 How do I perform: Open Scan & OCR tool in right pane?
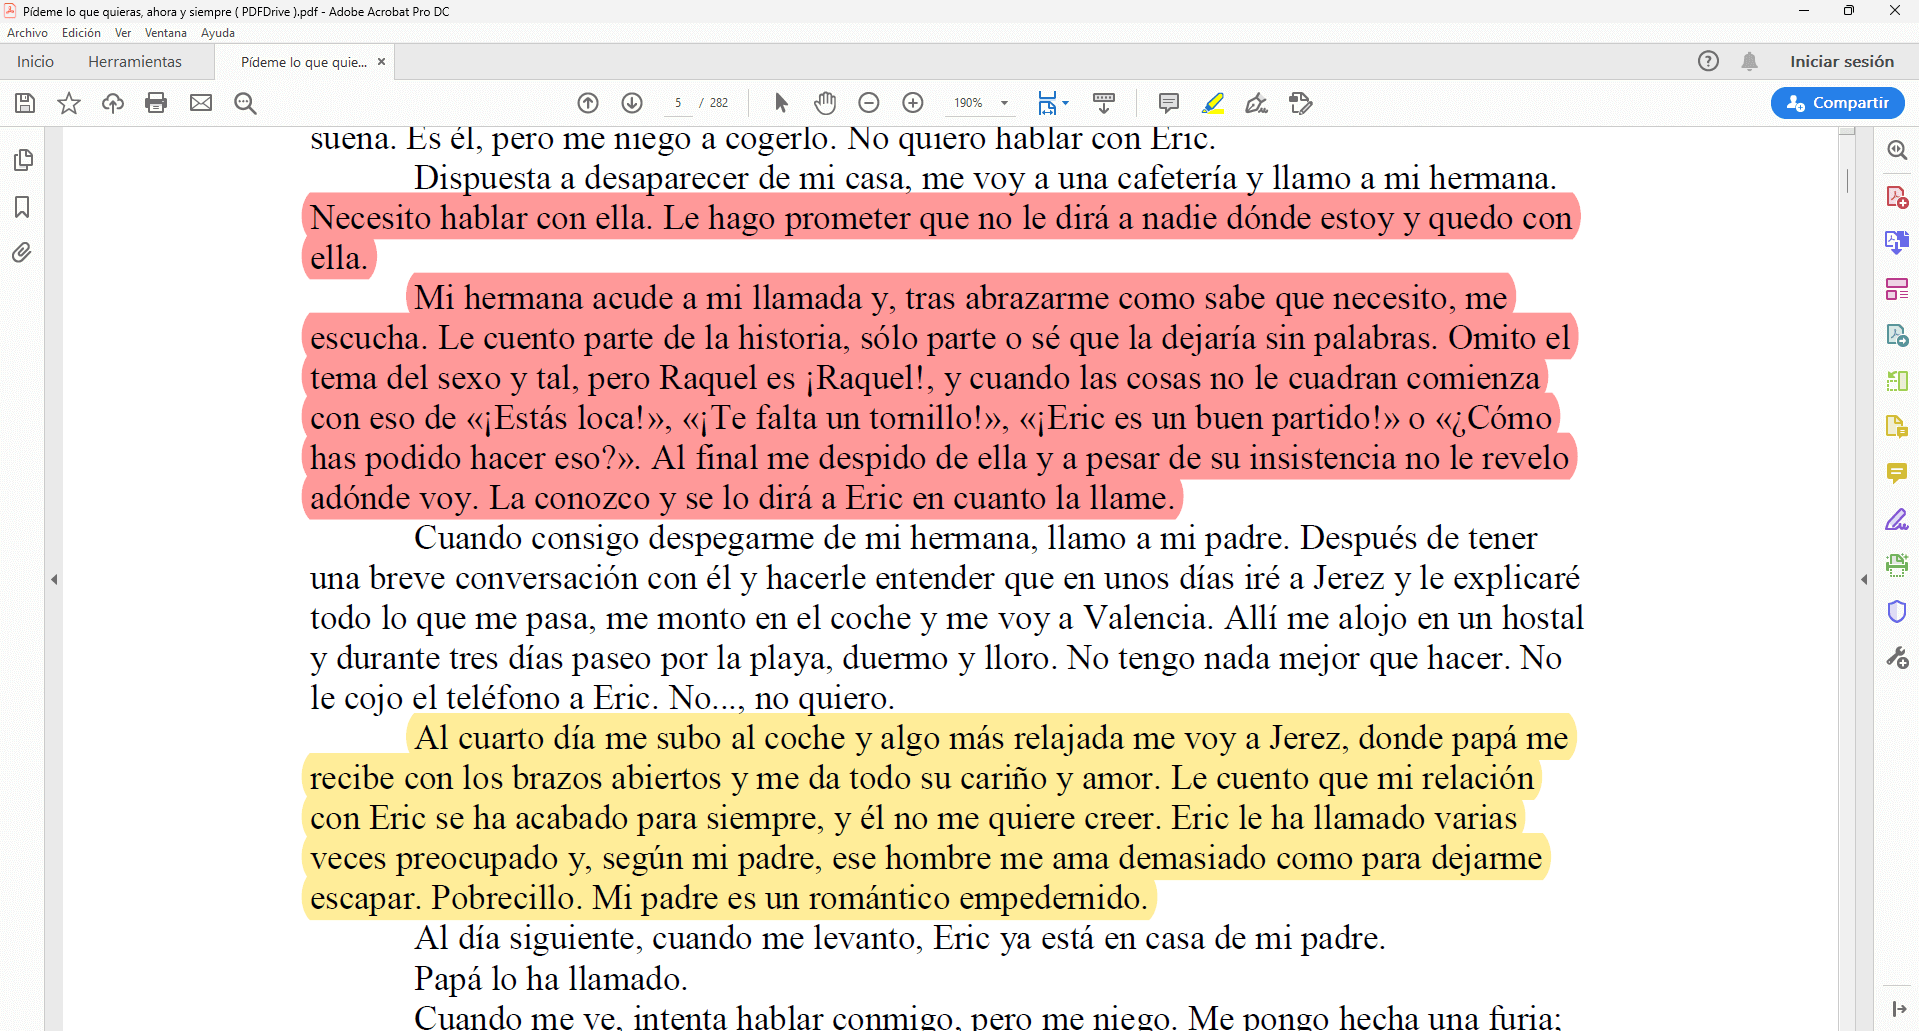[x=1897, y=565]
